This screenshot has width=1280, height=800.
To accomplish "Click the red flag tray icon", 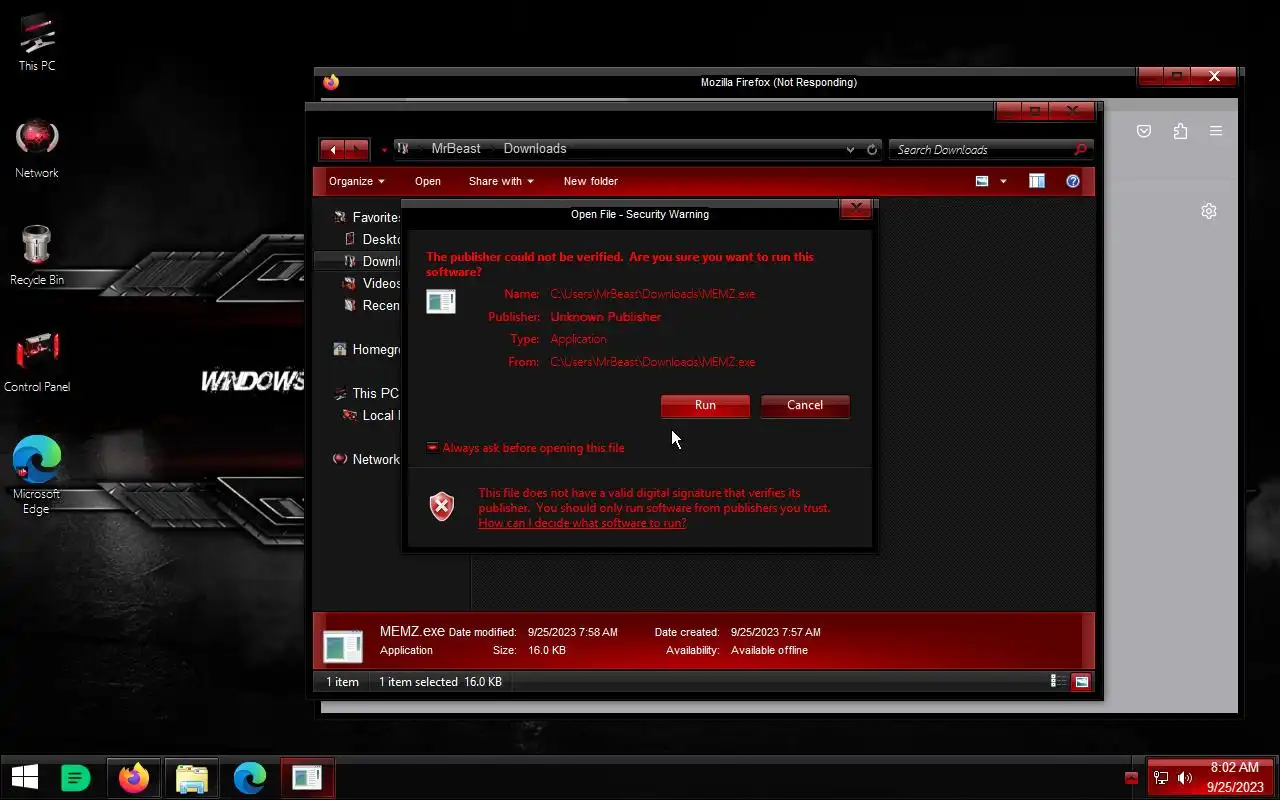I will tap(1131, 778).
